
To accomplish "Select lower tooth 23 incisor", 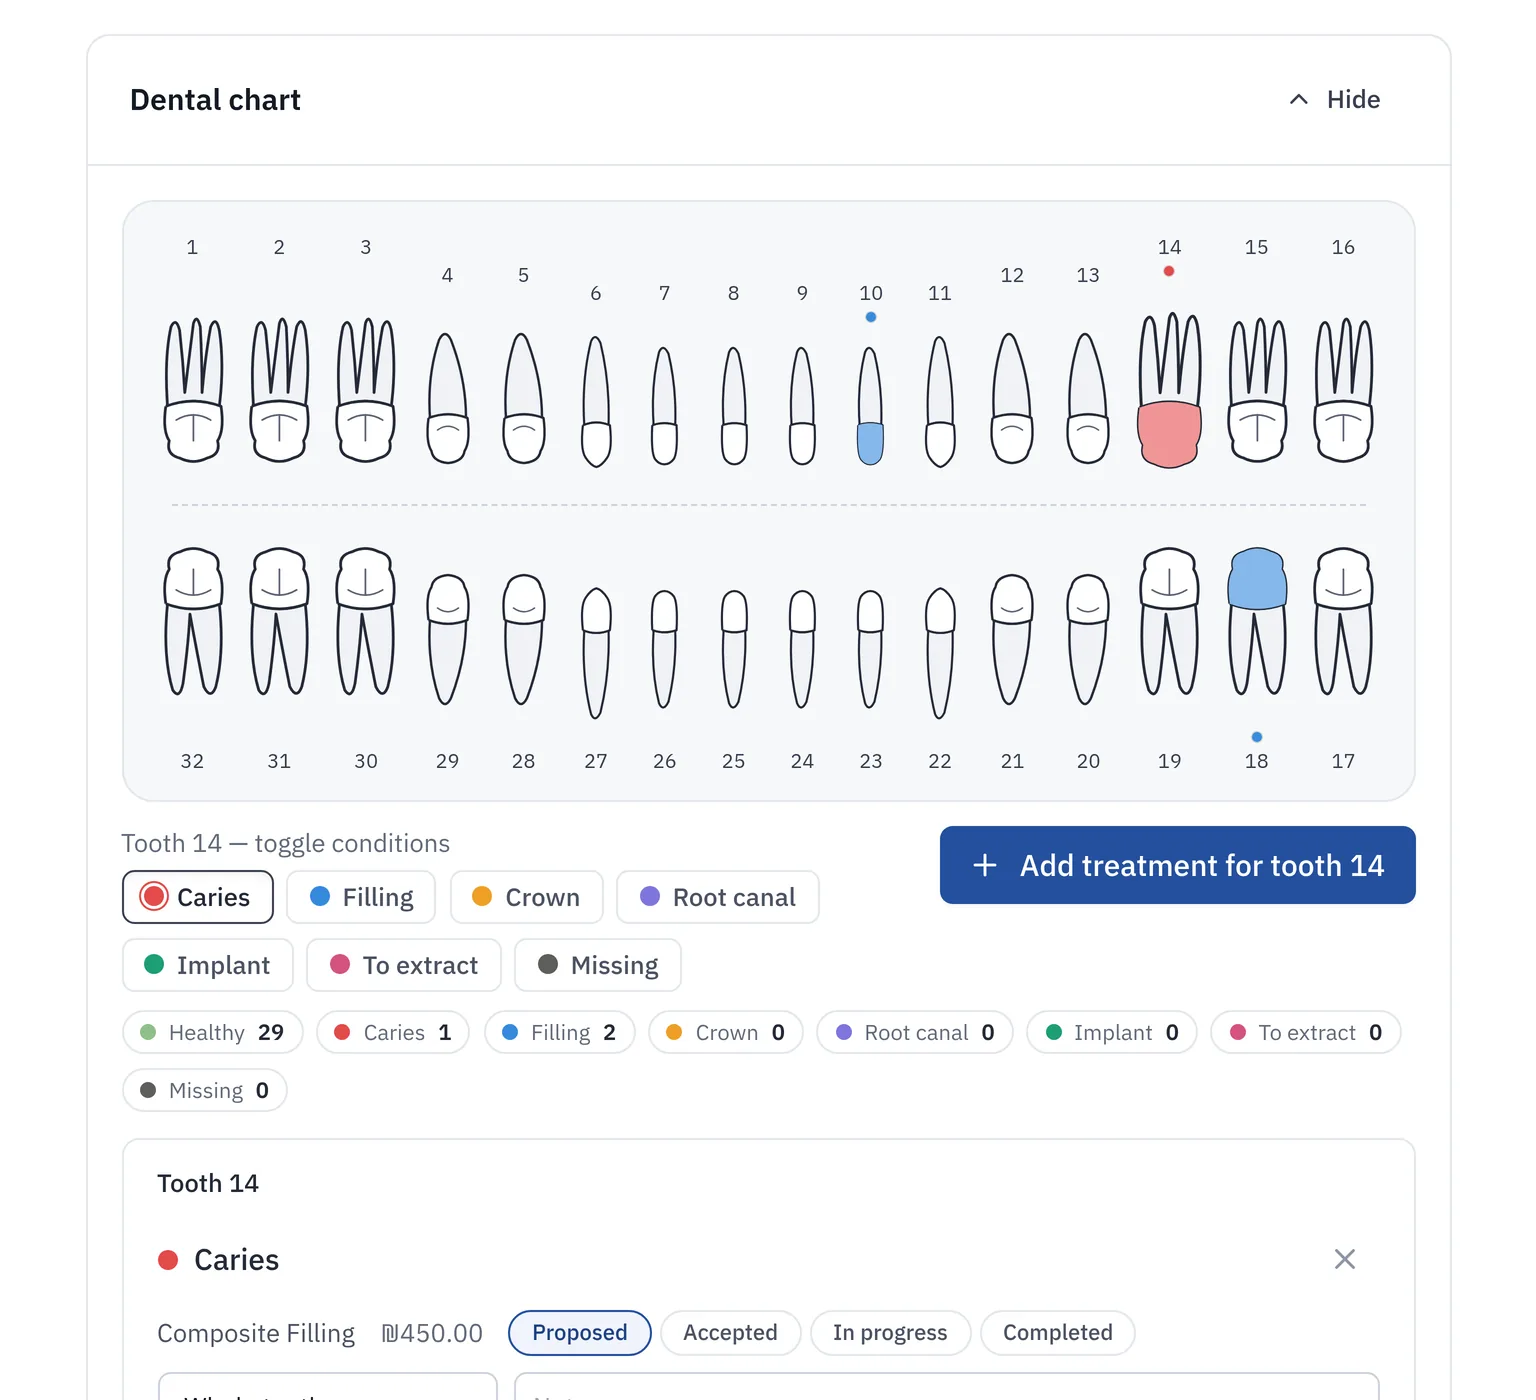I will pyautogui.click(x=871, y=649).
